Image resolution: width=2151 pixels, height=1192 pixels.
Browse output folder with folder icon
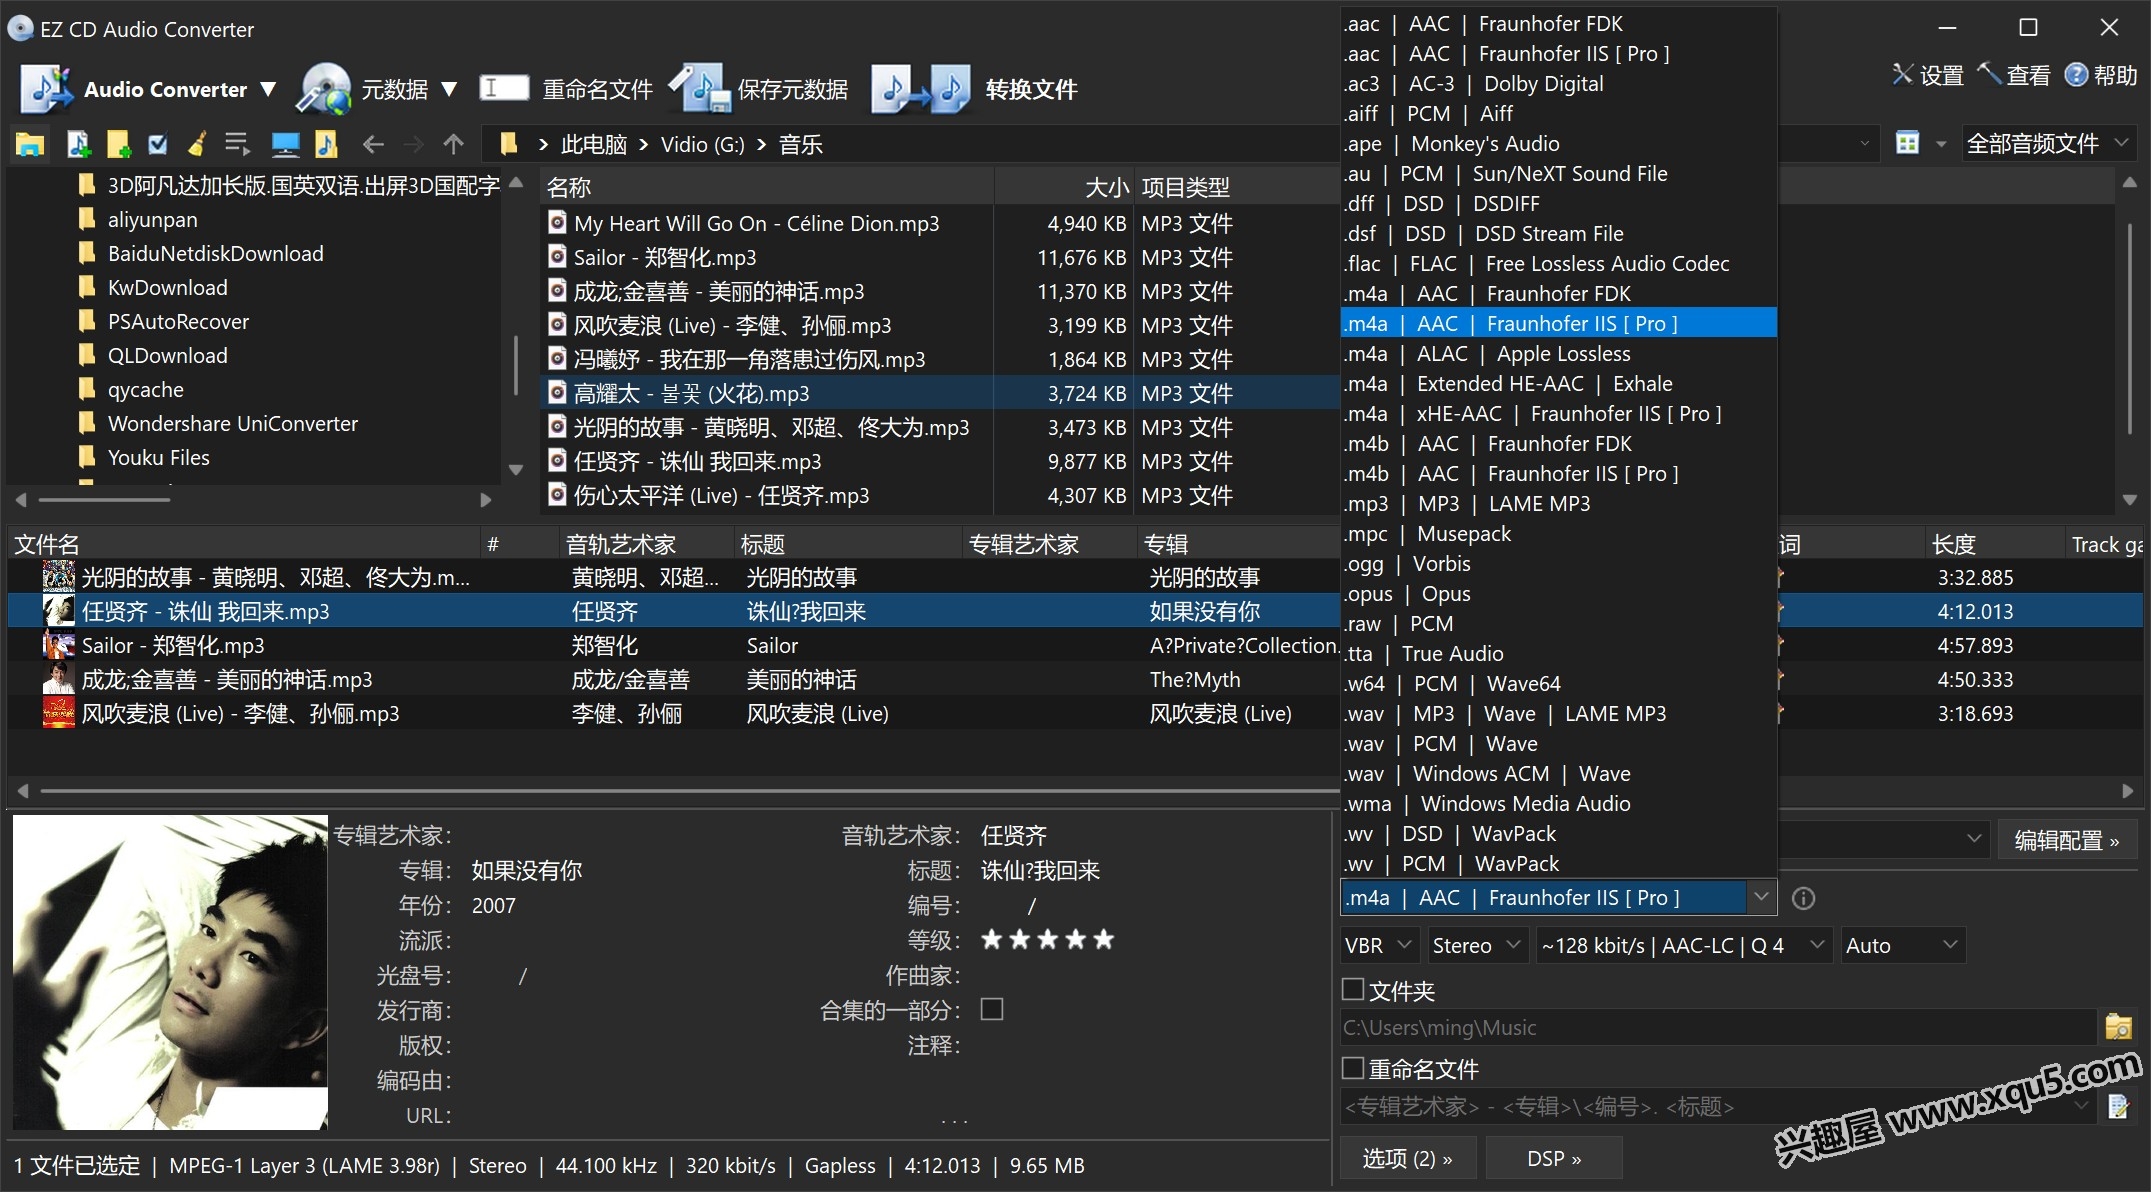click(2118, 1027)
